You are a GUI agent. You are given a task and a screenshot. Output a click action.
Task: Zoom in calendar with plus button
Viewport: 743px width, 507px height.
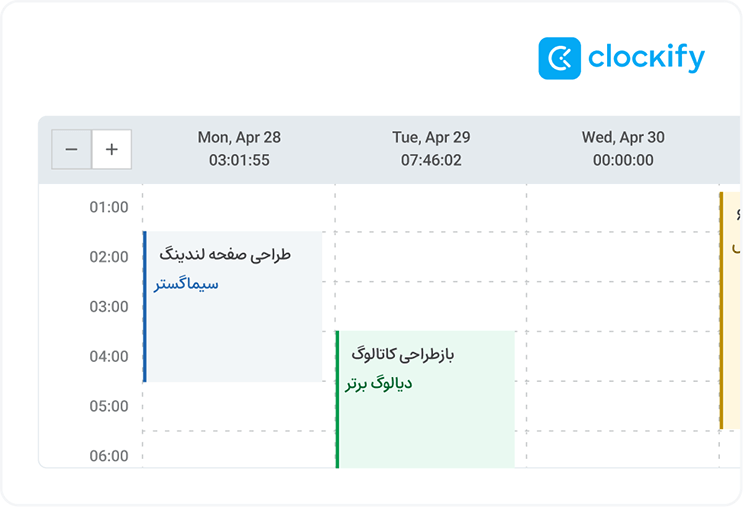(x=112, y=150)
